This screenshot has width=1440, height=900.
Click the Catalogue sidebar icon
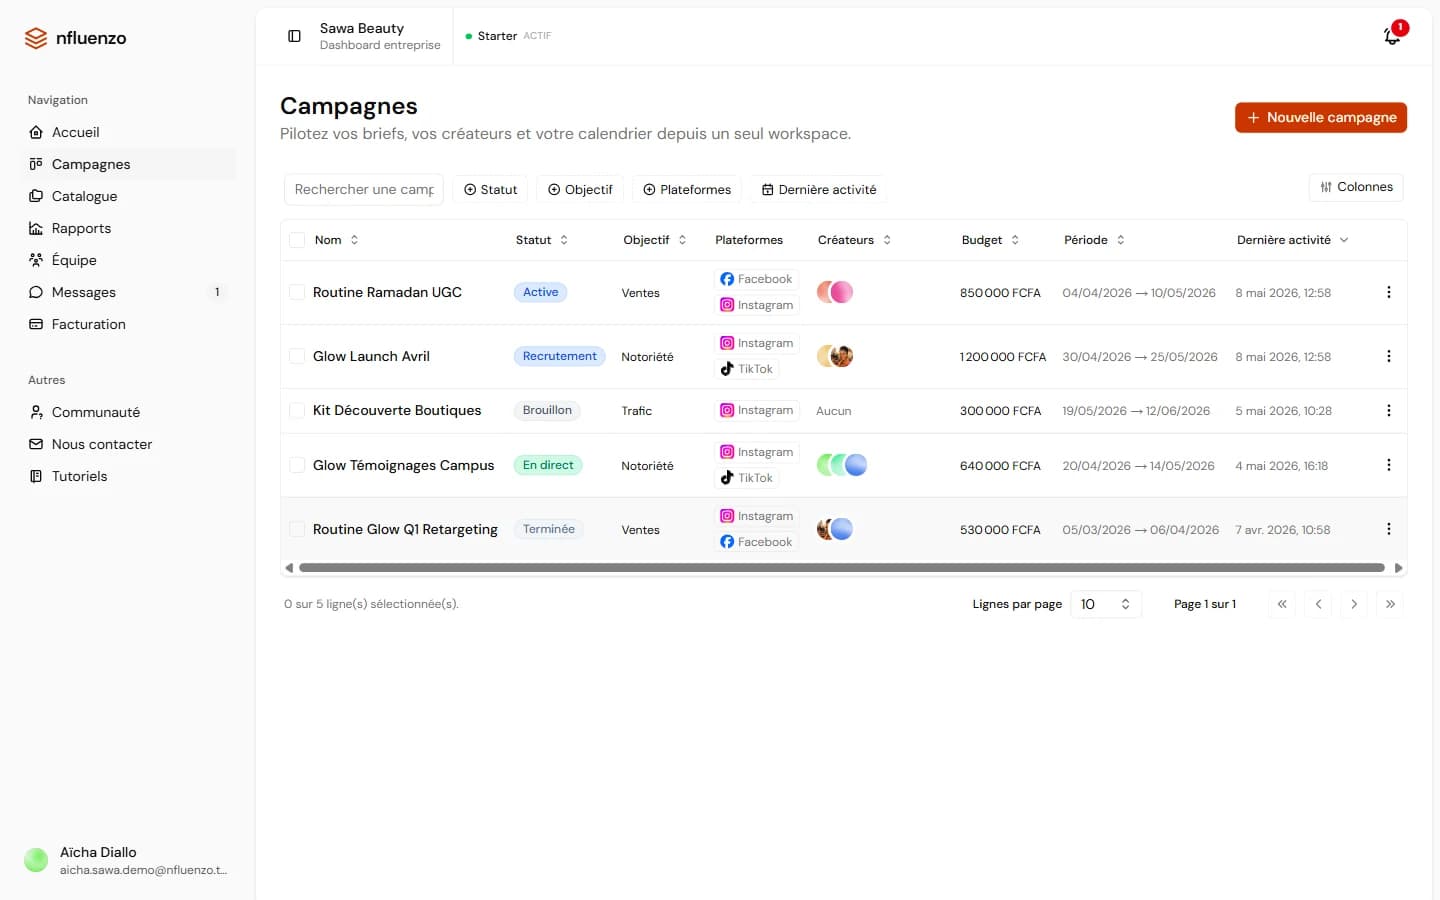36,196
